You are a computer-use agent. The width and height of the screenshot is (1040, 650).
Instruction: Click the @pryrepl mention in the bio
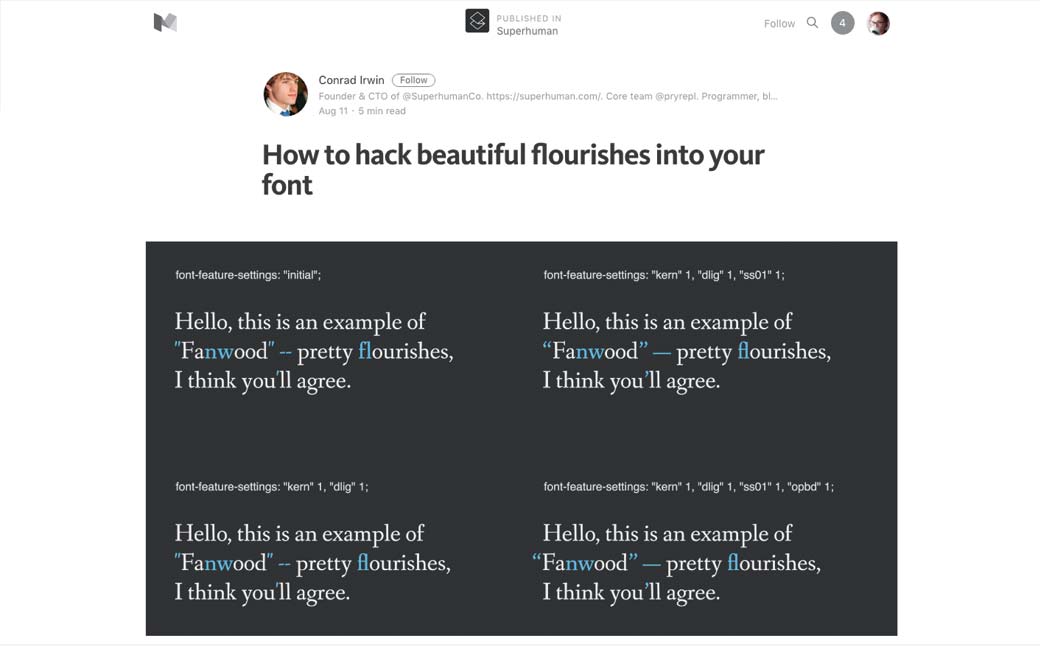[x=682, y=96]
